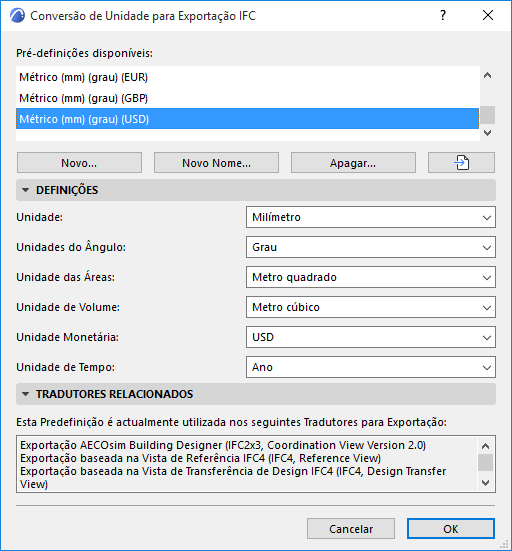Click the presets list scroll up arrow
The height and width of the screenshot is (551, 512).
(x=487, y=75)
